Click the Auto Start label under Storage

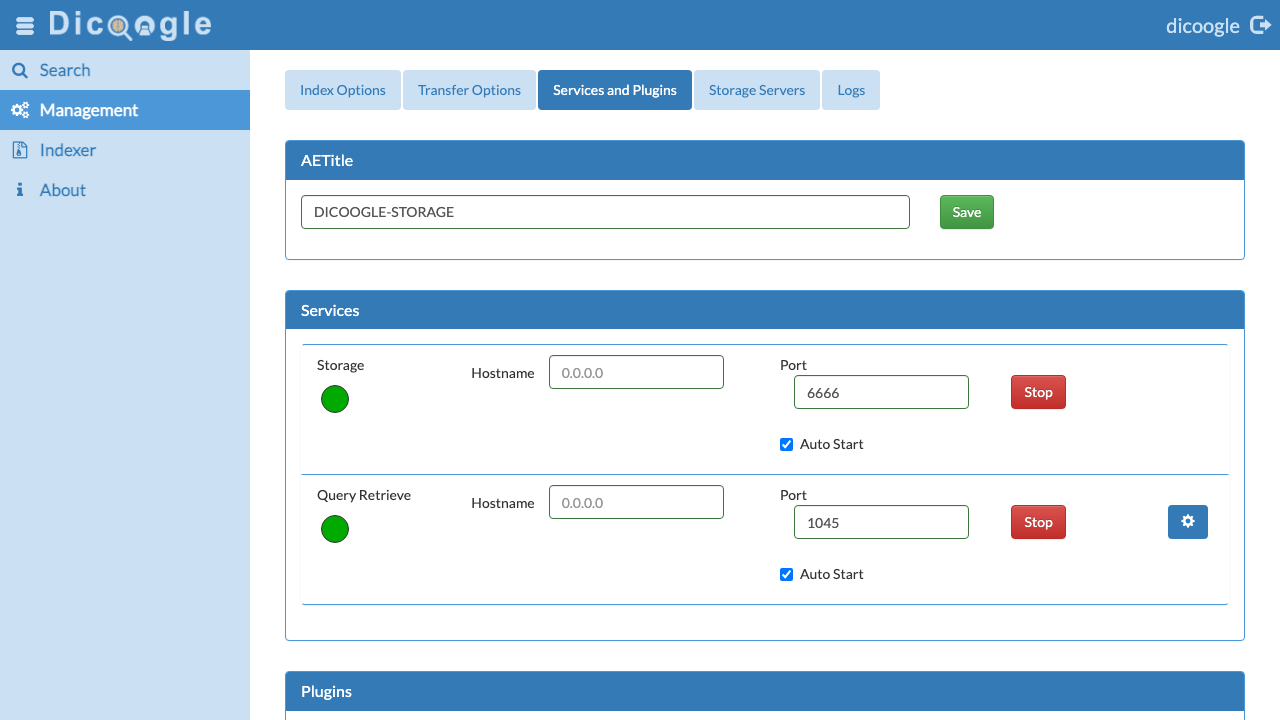[x=831, y=444]
